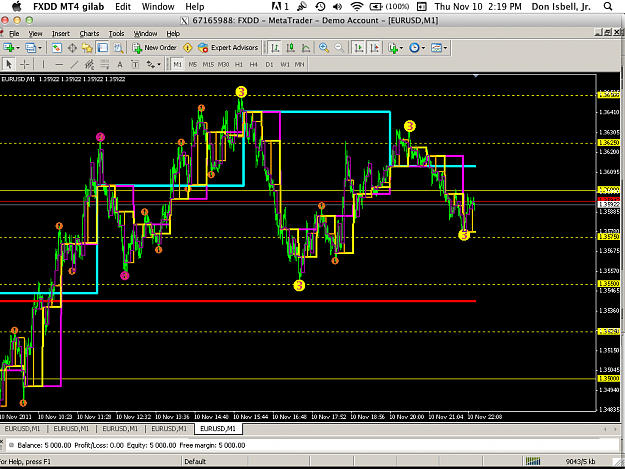
Task: Click the Arrows objects icon
Action: pyautogui.click(x=151, y=64)
